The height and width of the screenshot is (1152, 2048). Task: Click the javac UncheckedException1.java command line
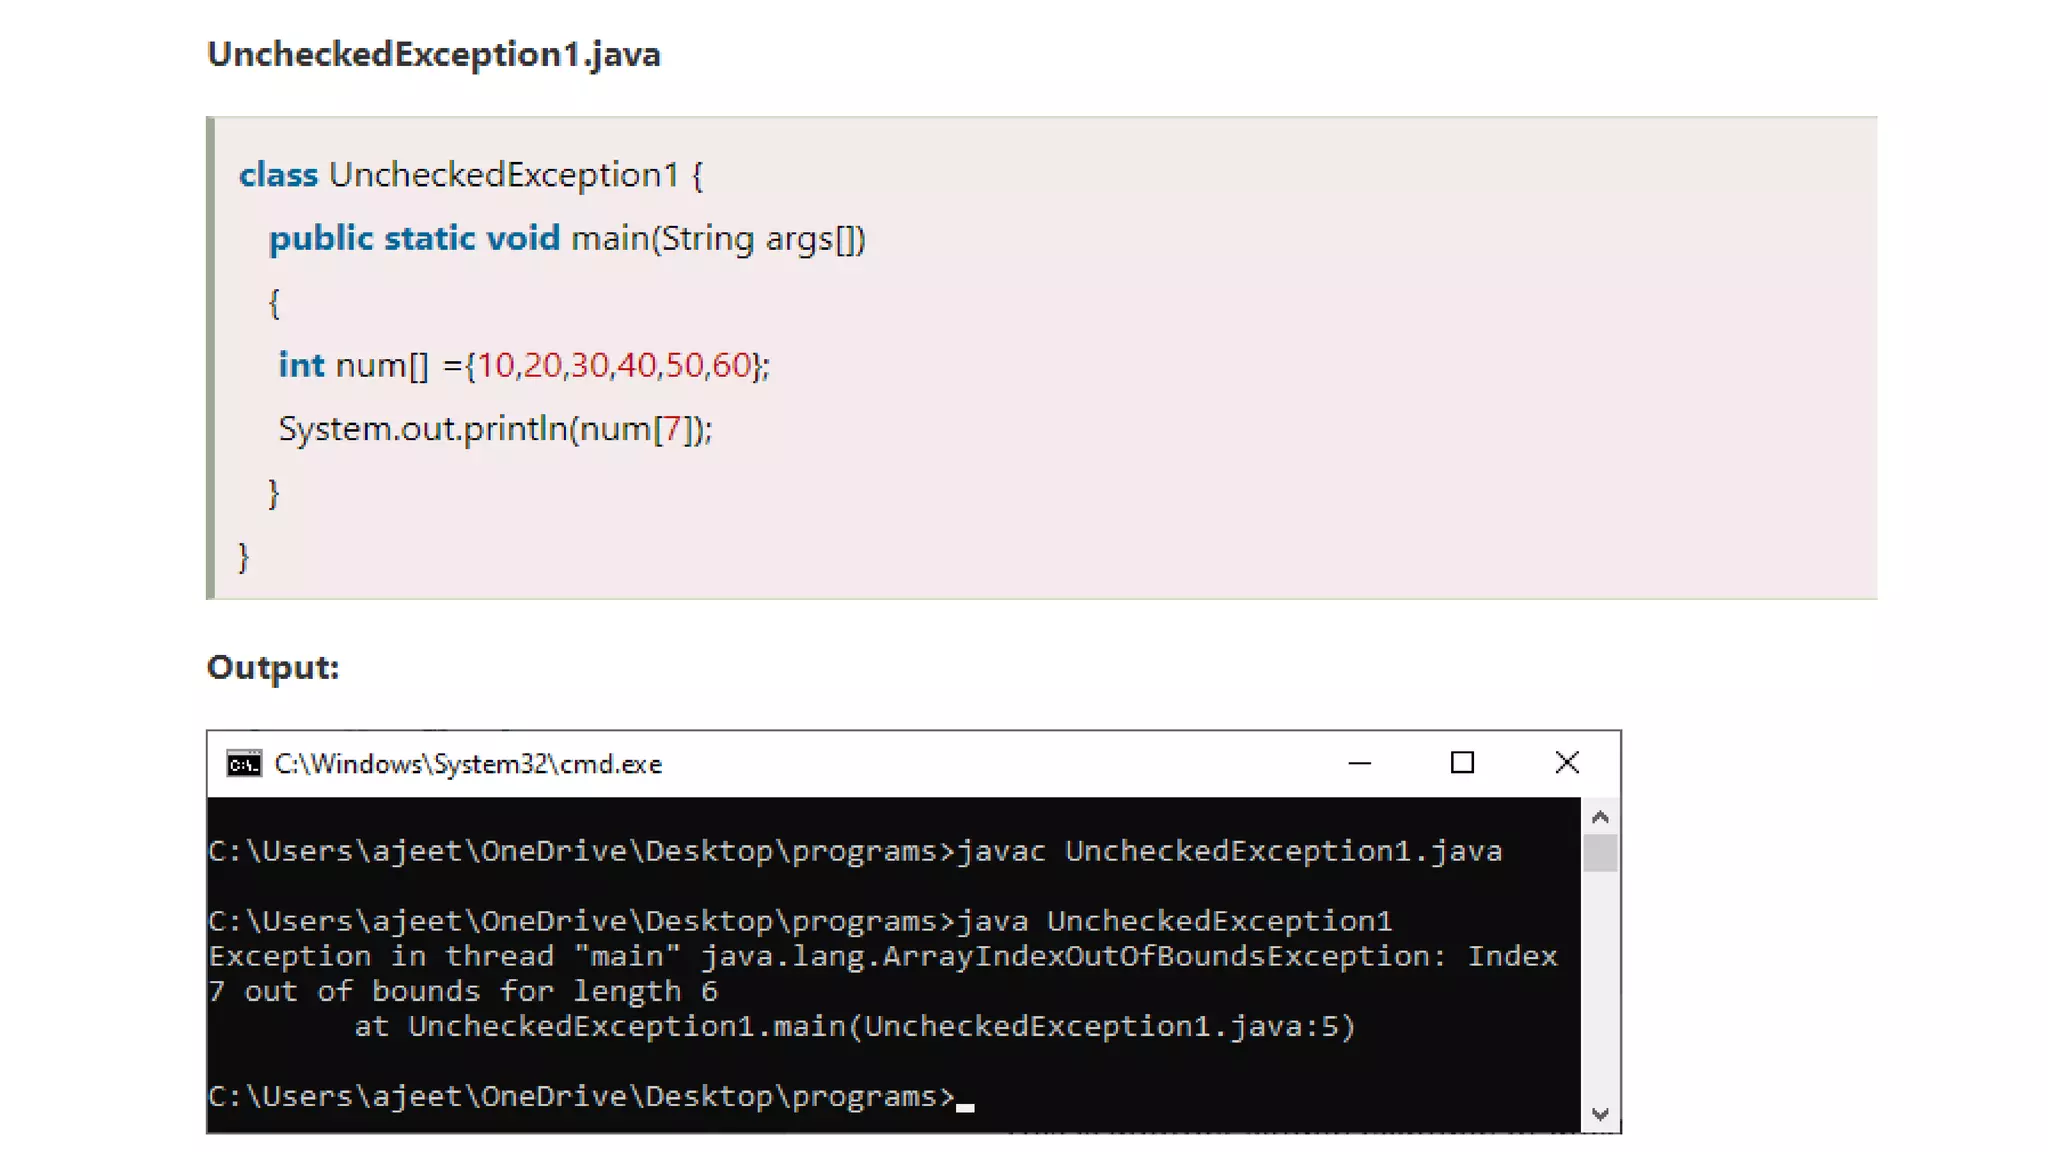pyautogui.click(x=1228, y=851)
